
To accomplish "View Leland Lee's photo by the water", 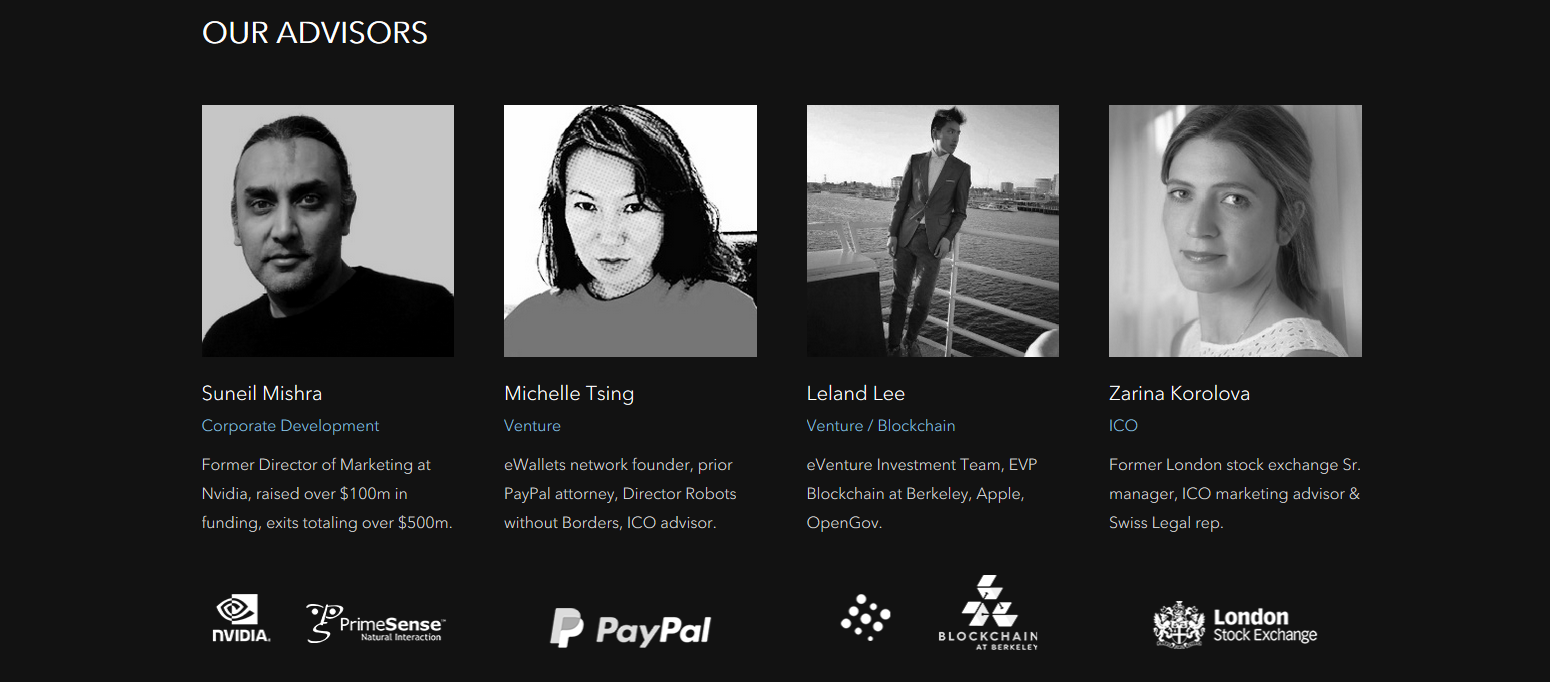I will tap(933, 231).
